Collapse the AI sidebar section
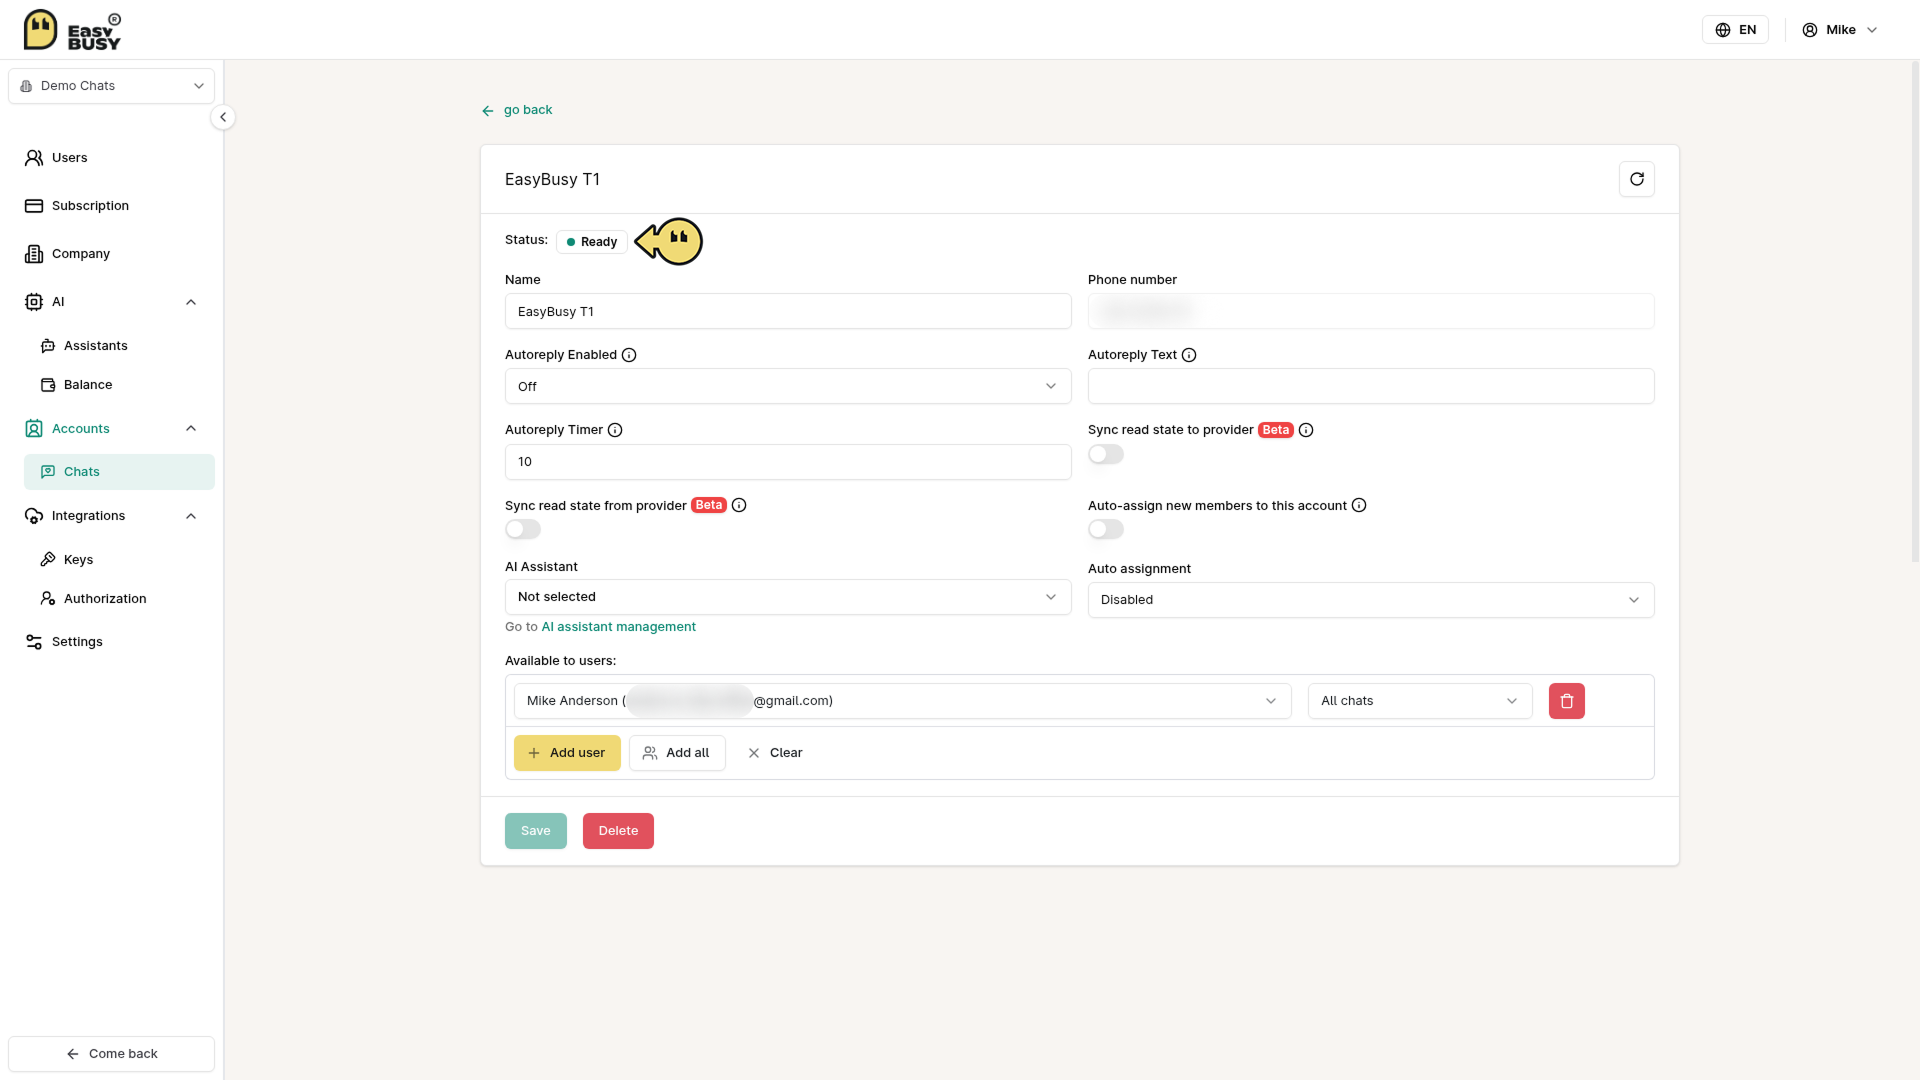The image size is (1920, 1080). [x=191, y=302]
